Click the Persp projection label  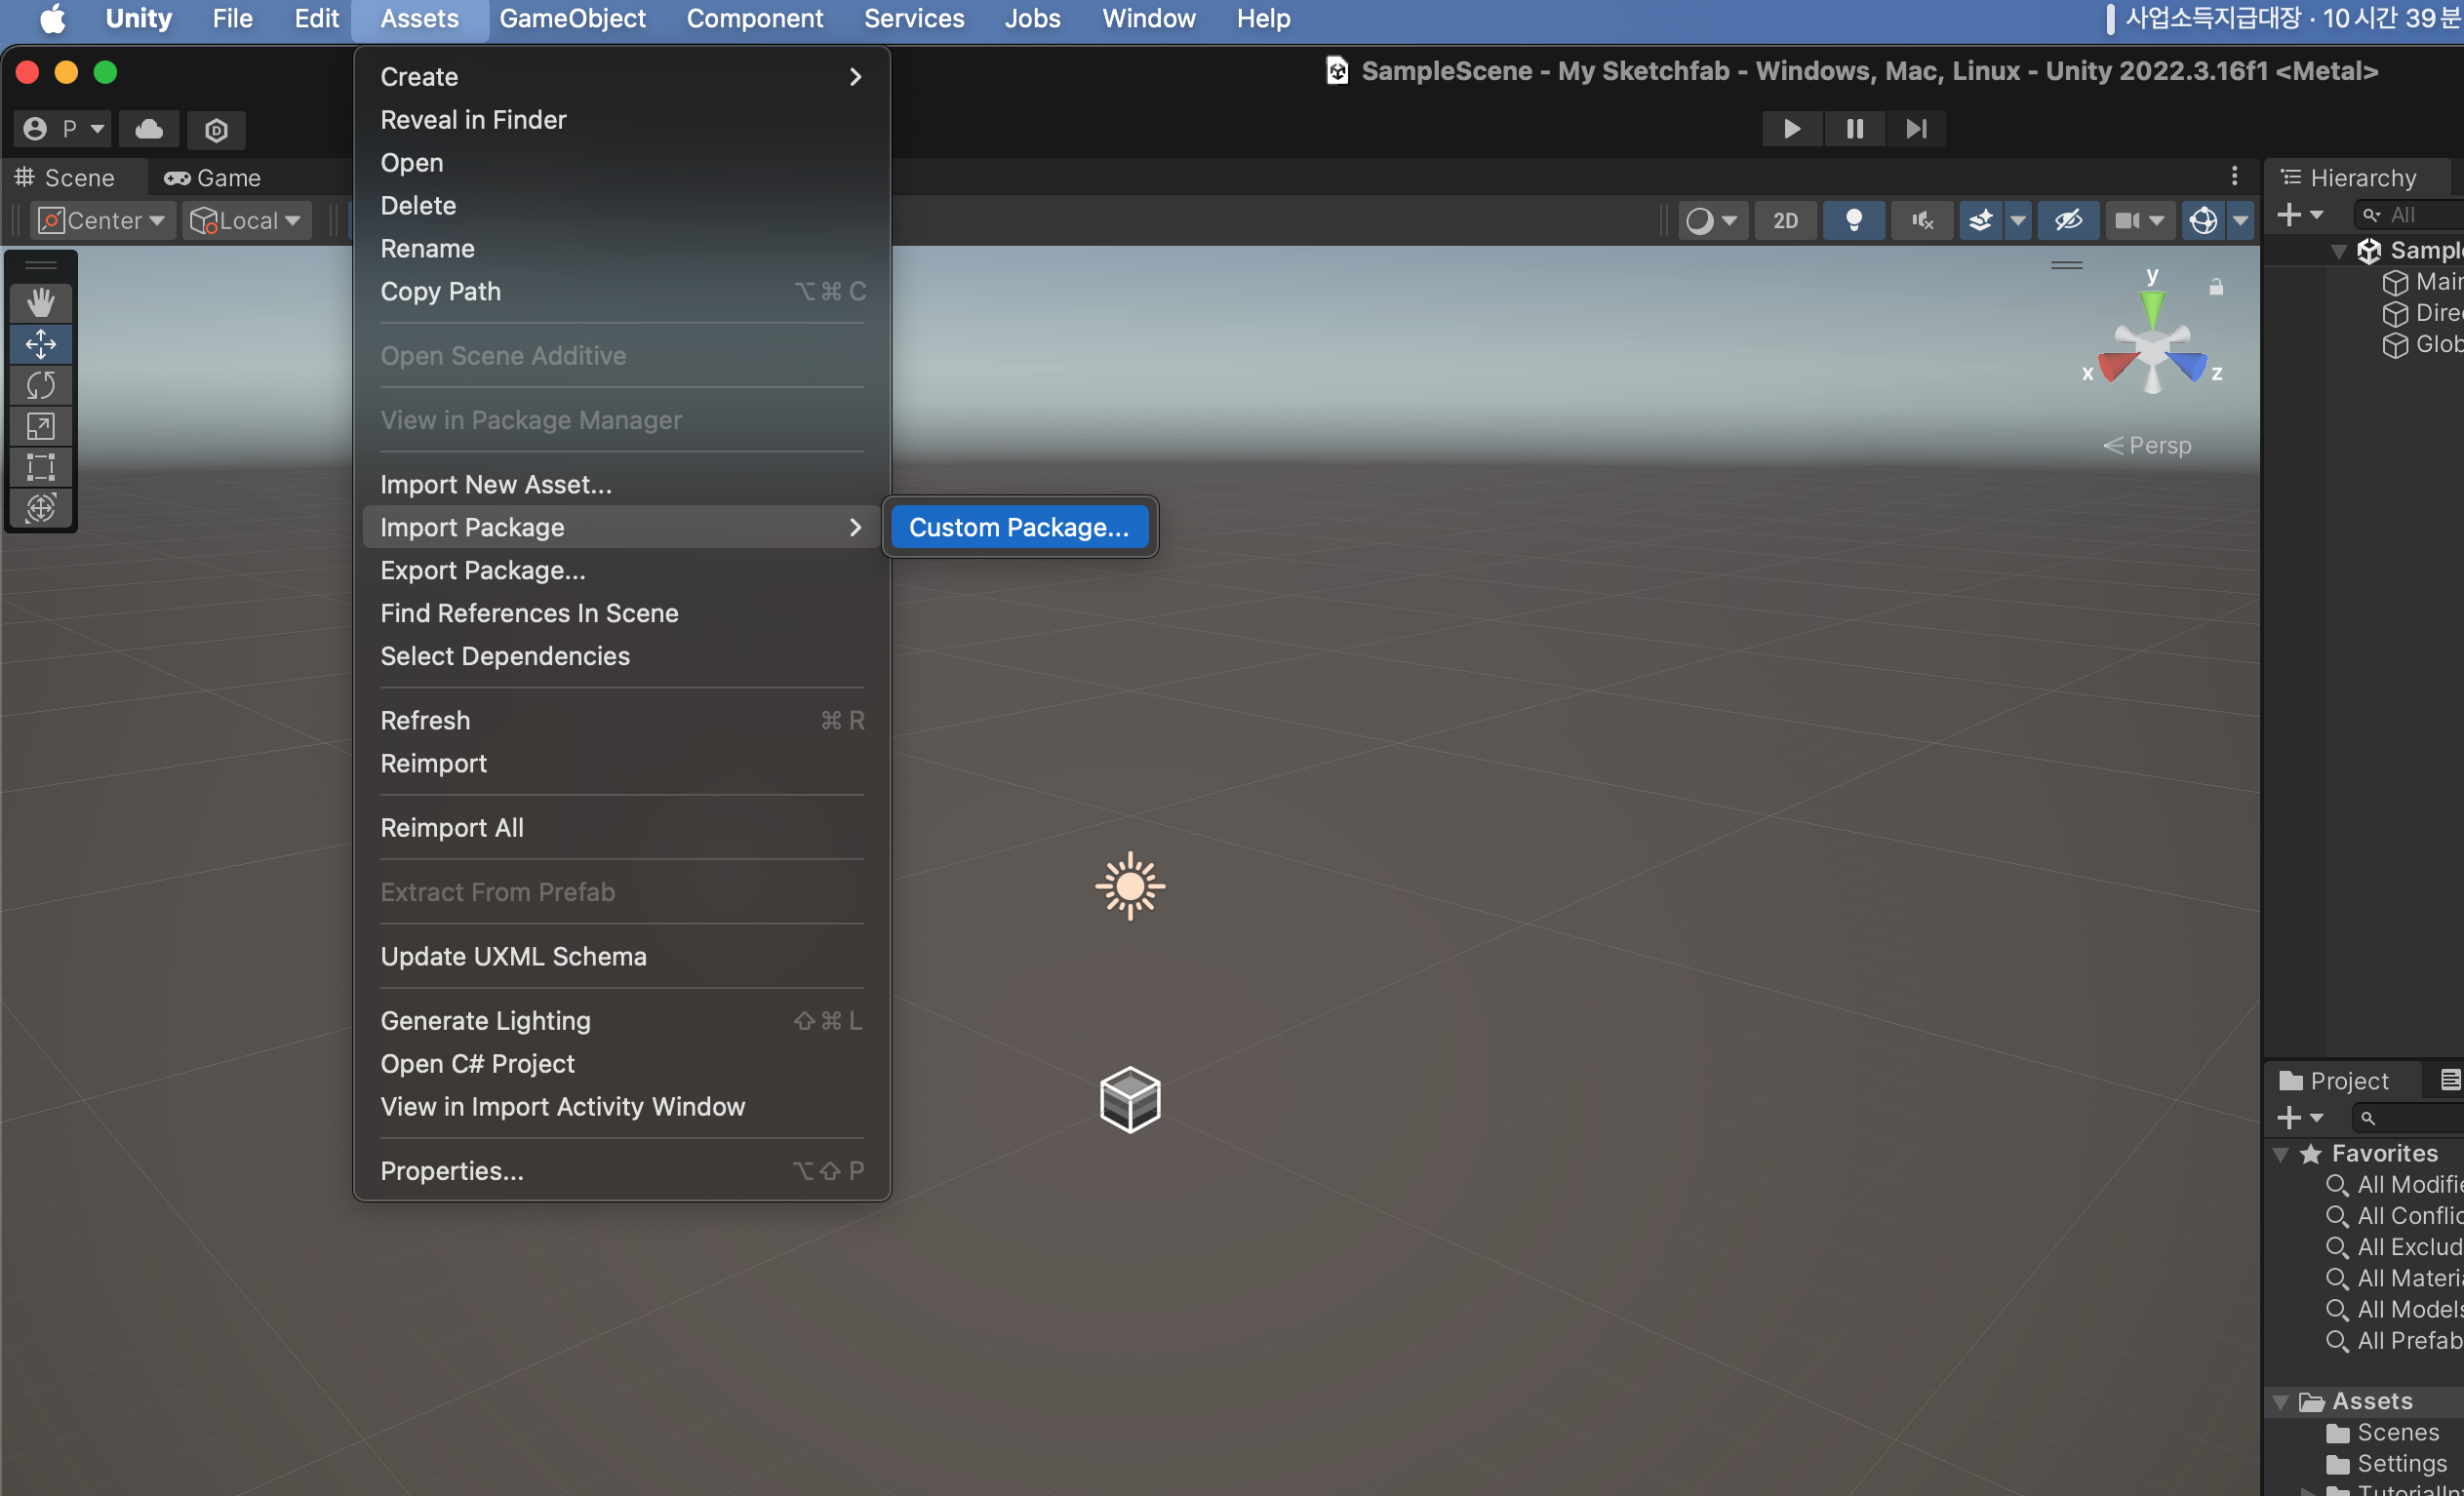click(2158, 445)
